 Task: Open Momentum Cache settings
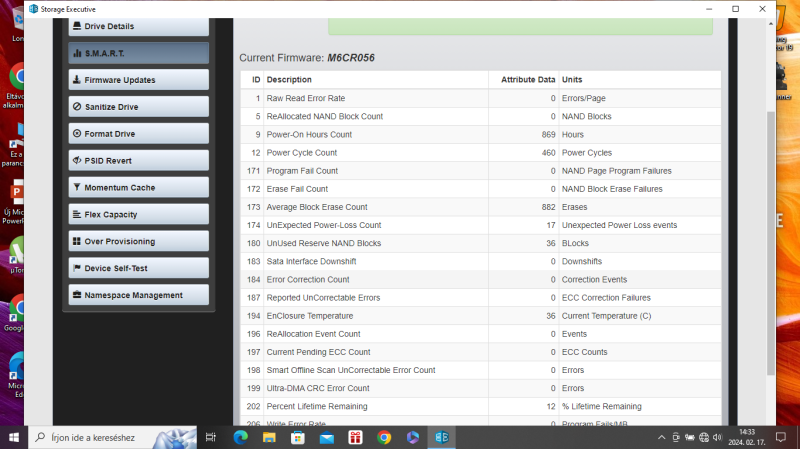tap(138, 187)
